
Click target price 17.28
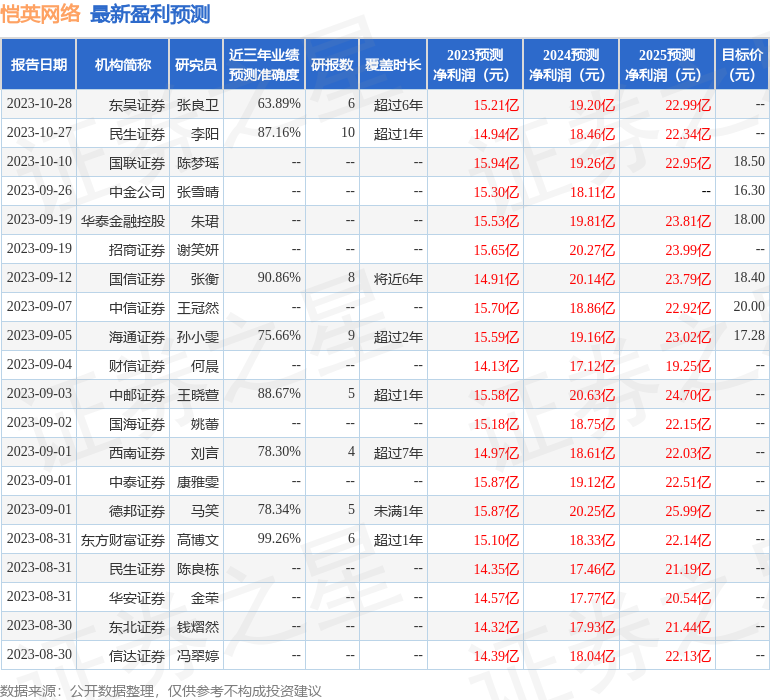[x=749, y=336]
